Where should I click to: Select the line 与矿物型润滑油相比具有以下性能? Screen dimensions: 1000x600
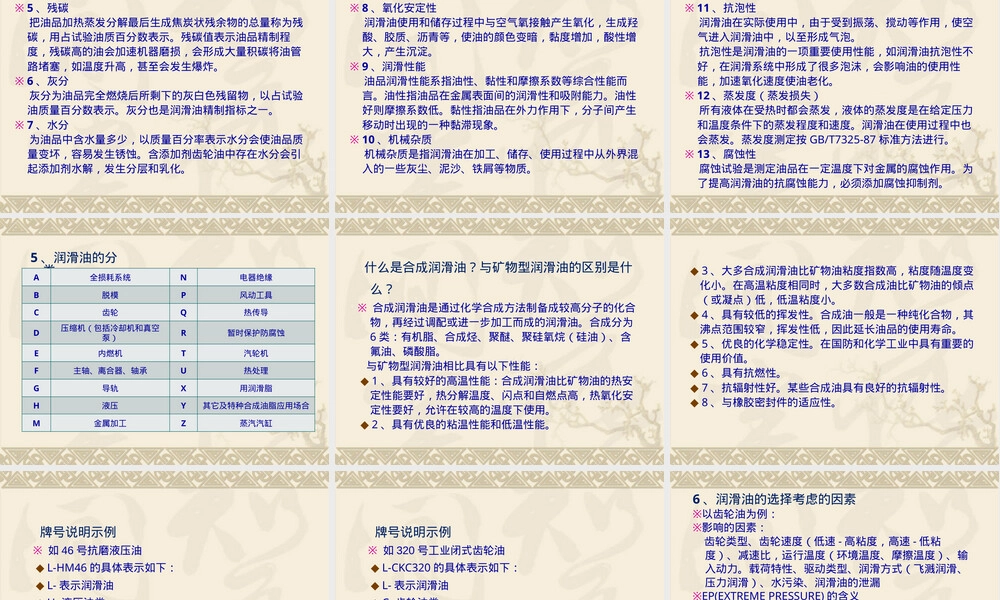tap(453, 366)
